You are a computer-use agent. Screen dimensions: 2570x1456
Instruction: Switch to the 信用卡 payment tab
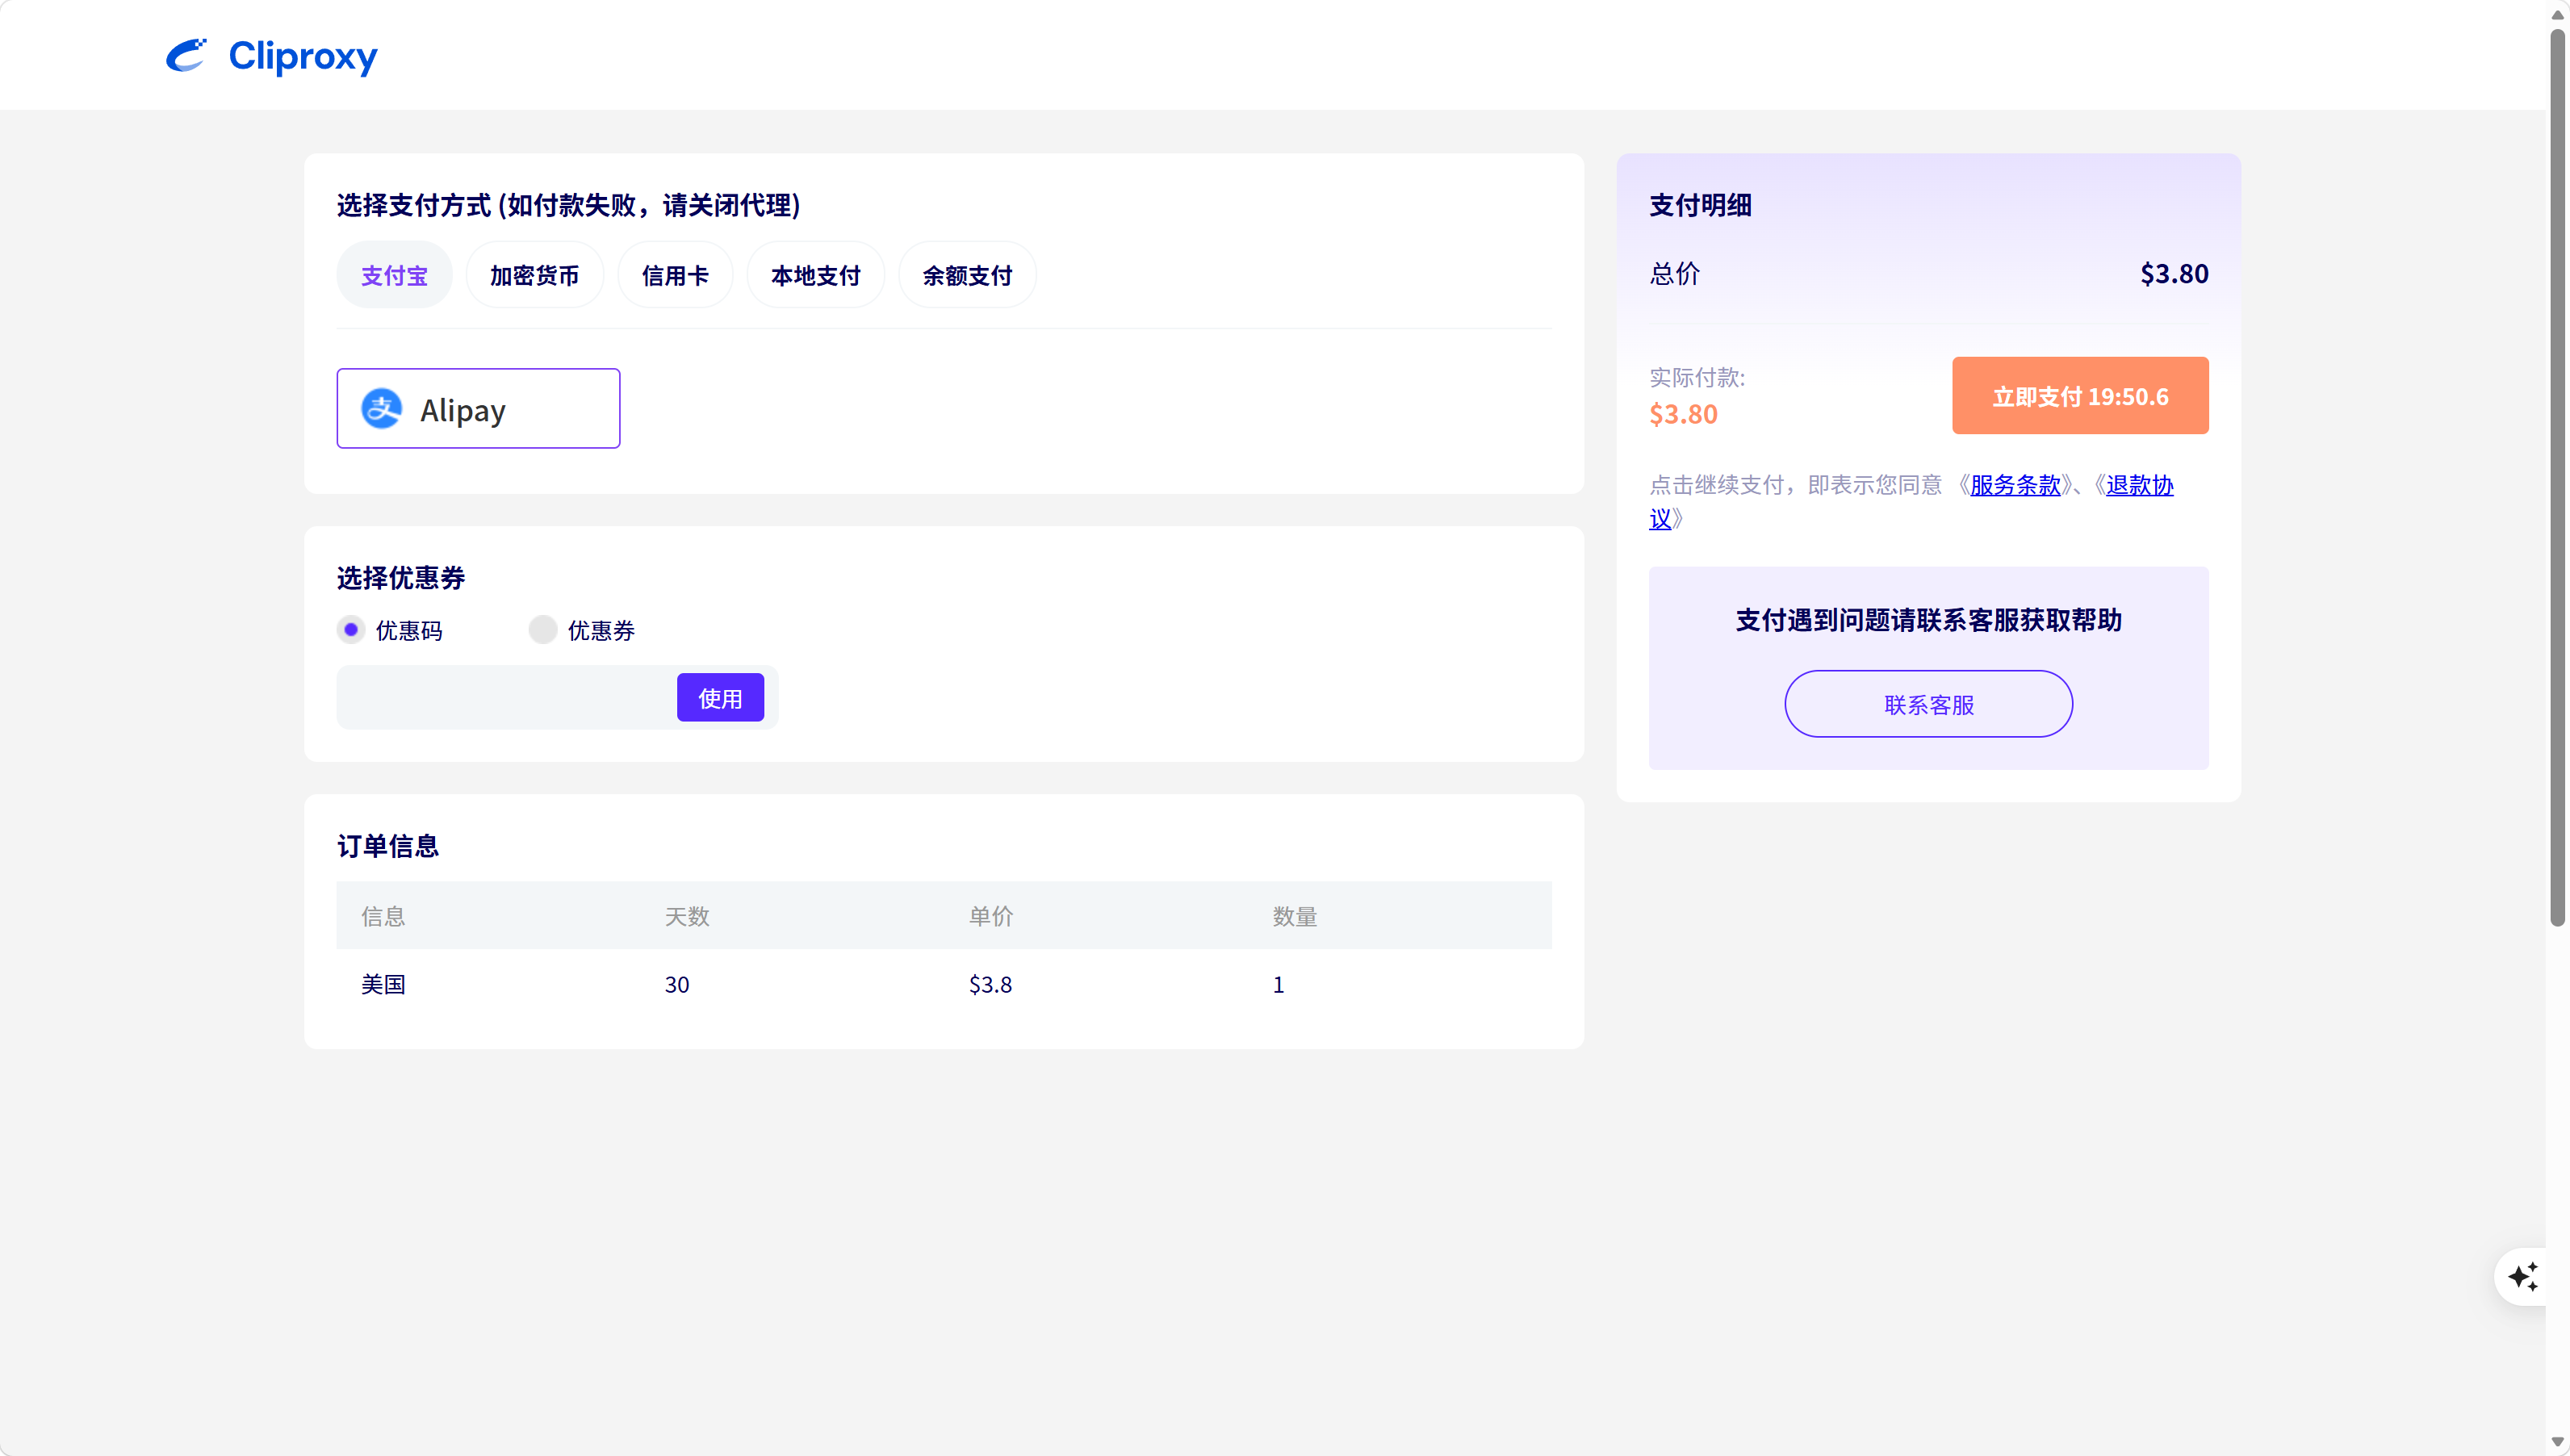click(675, 275)
